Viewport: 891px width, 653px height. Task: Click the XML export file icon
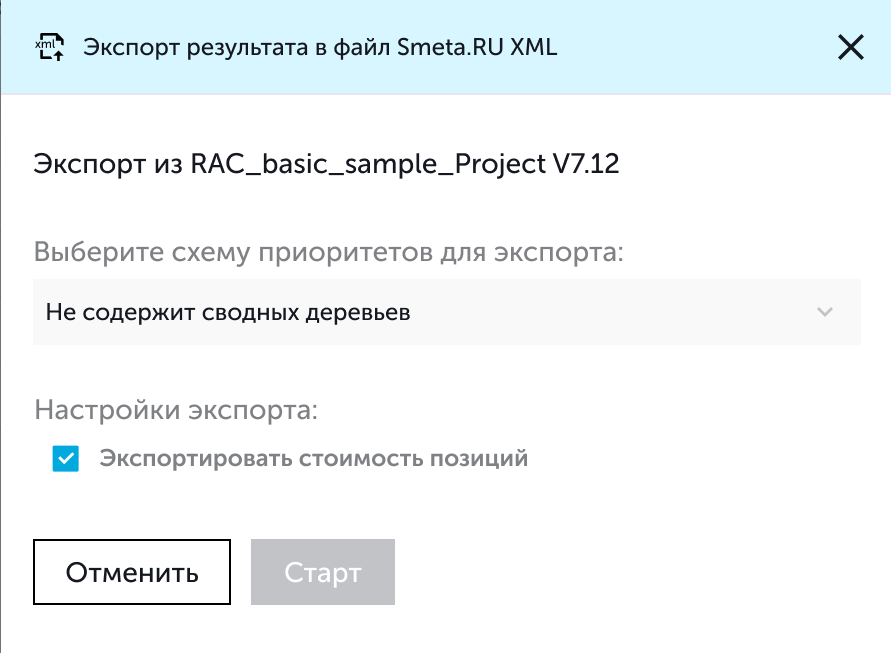pyautogui.click(x=49, y=47)
